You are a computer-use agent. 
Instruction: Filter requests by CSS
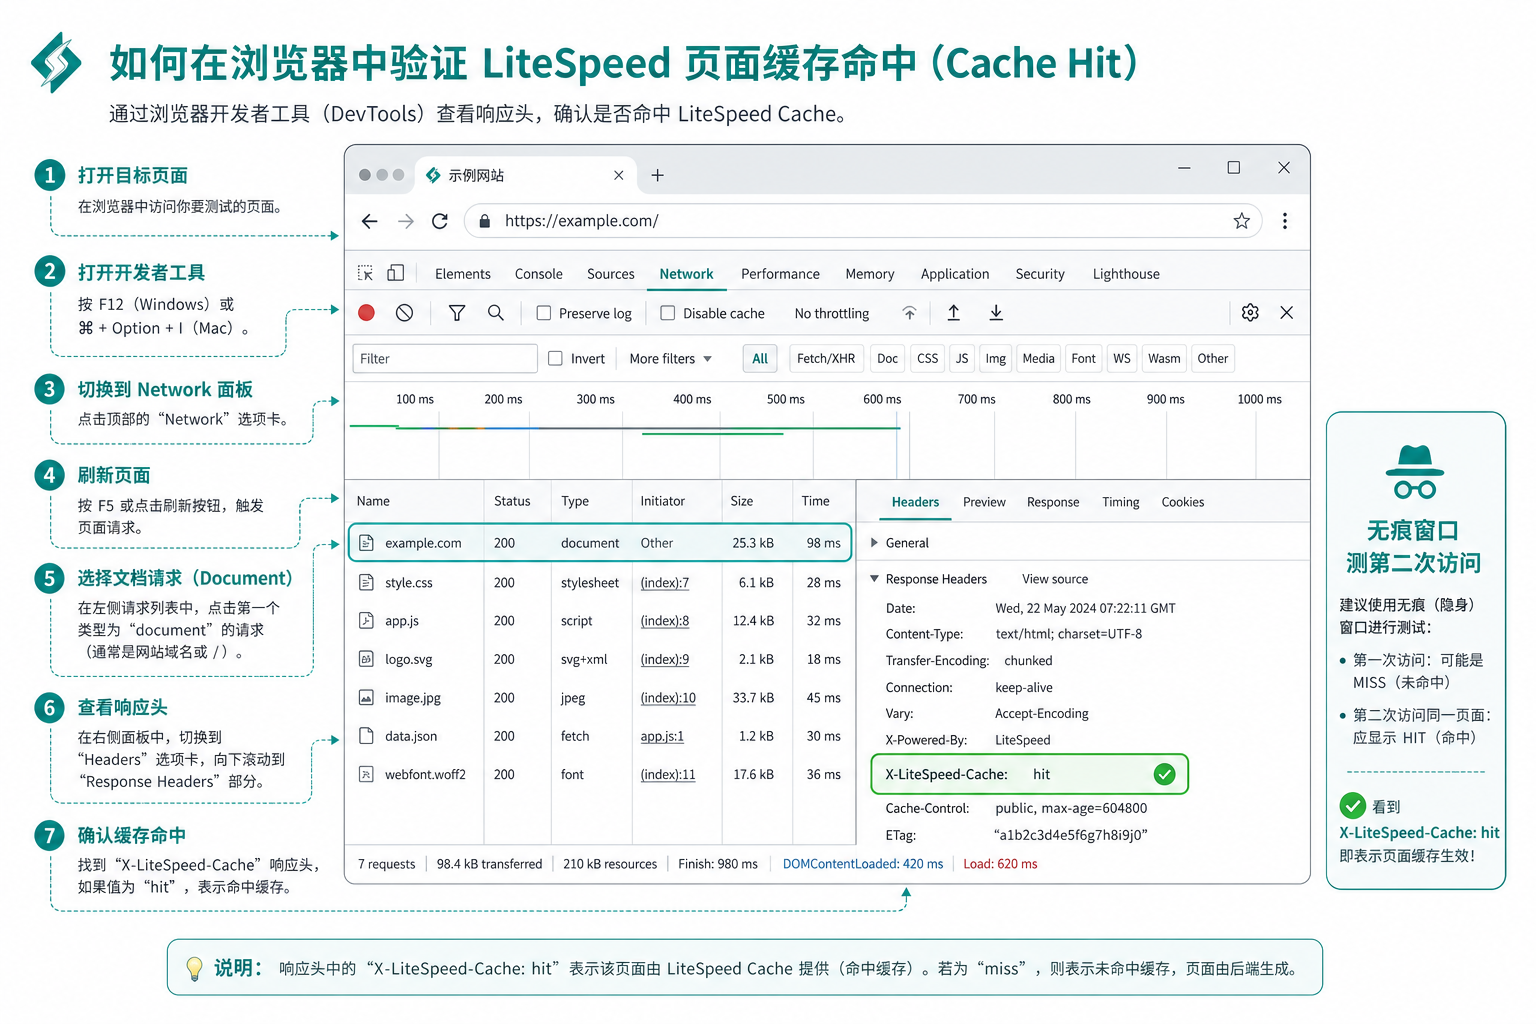928,358
